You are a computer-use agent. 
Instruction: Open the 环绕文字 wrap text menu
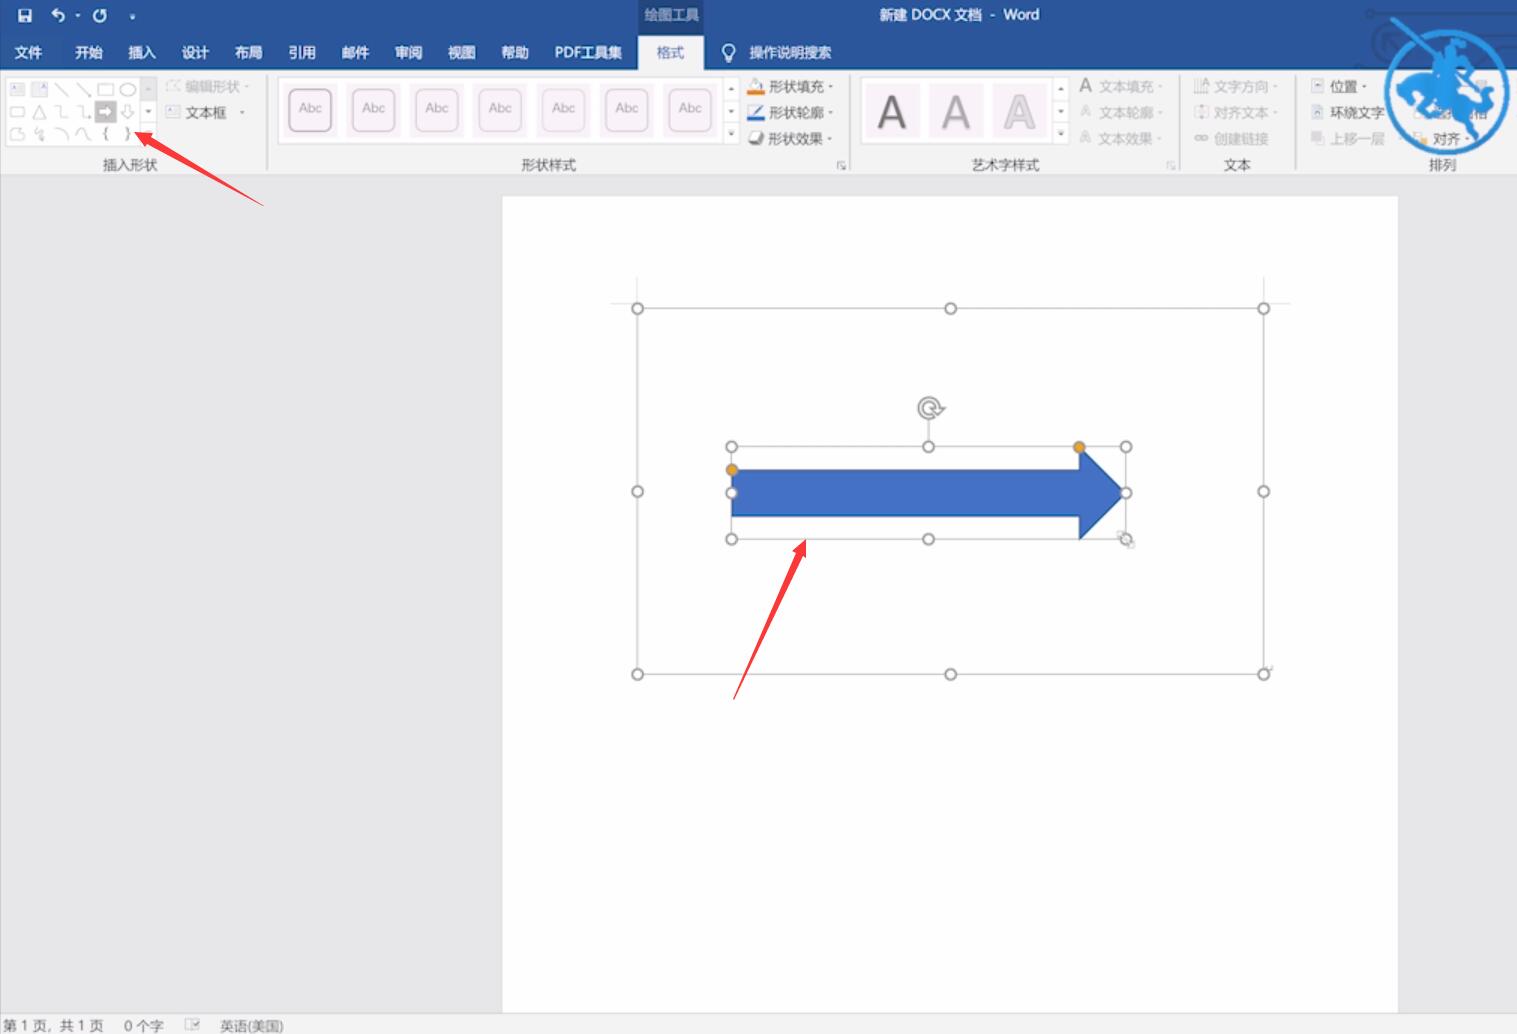[x=1348, y=113]
